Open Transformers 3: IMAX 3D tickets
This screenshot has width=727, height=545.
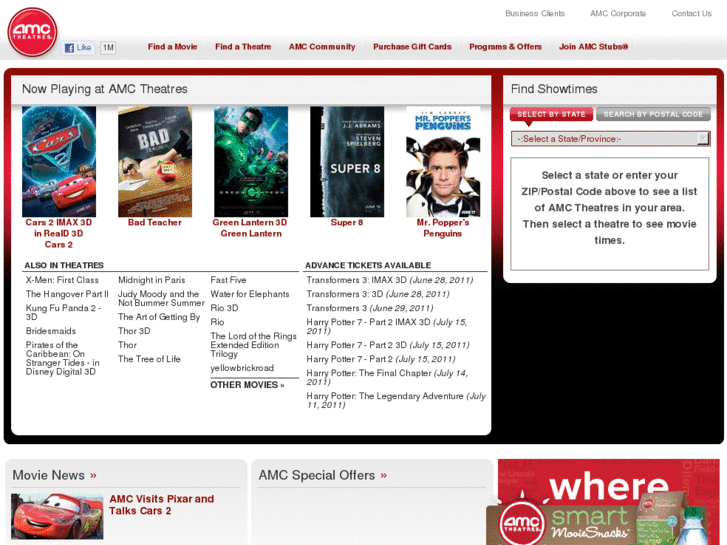tap(390, 280)
